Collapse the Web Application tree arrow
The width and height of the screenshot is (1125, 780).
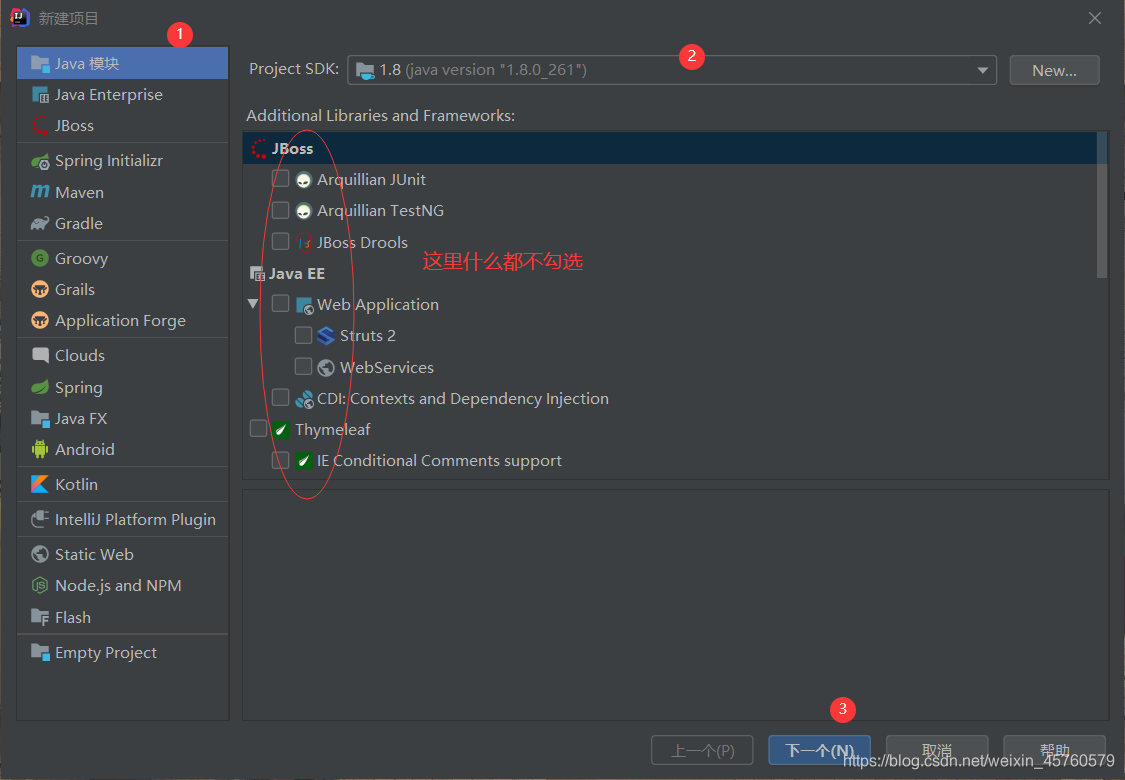tap(253, 304)
